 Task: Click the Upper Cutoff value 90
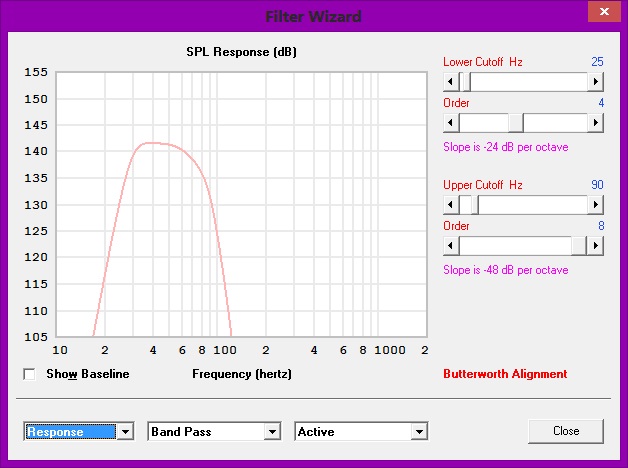(597, 185)
